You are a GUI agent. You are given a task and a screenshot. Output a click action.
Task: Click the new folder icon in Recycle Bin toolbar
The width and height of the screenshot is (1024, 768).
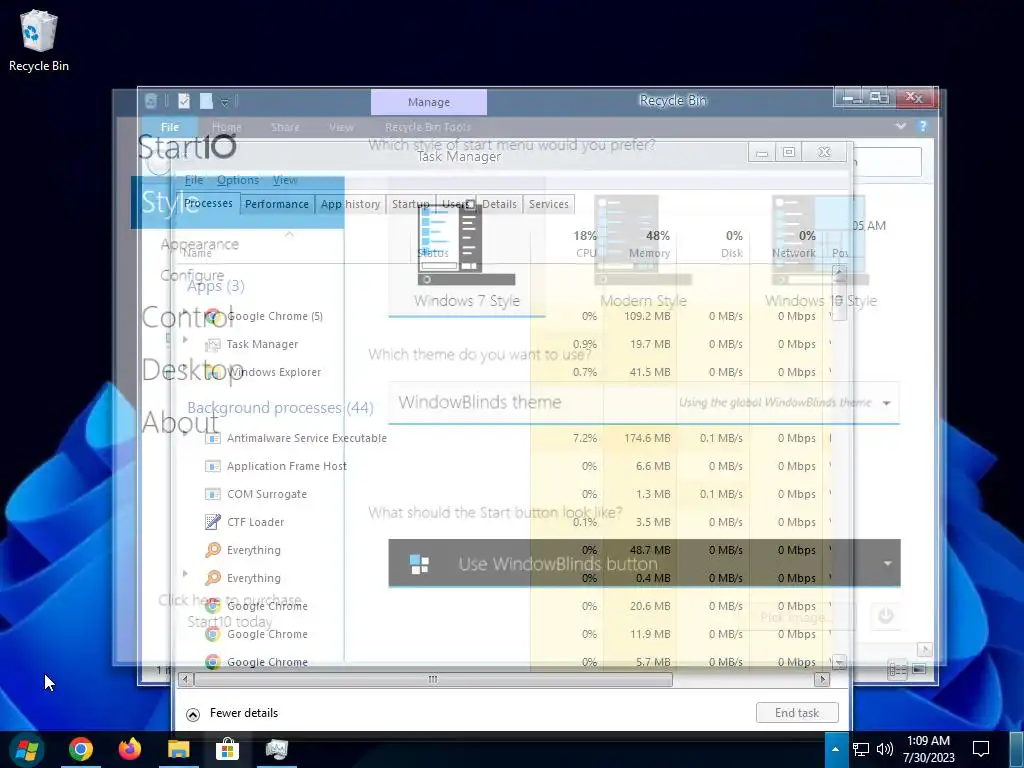coord(206,101)
